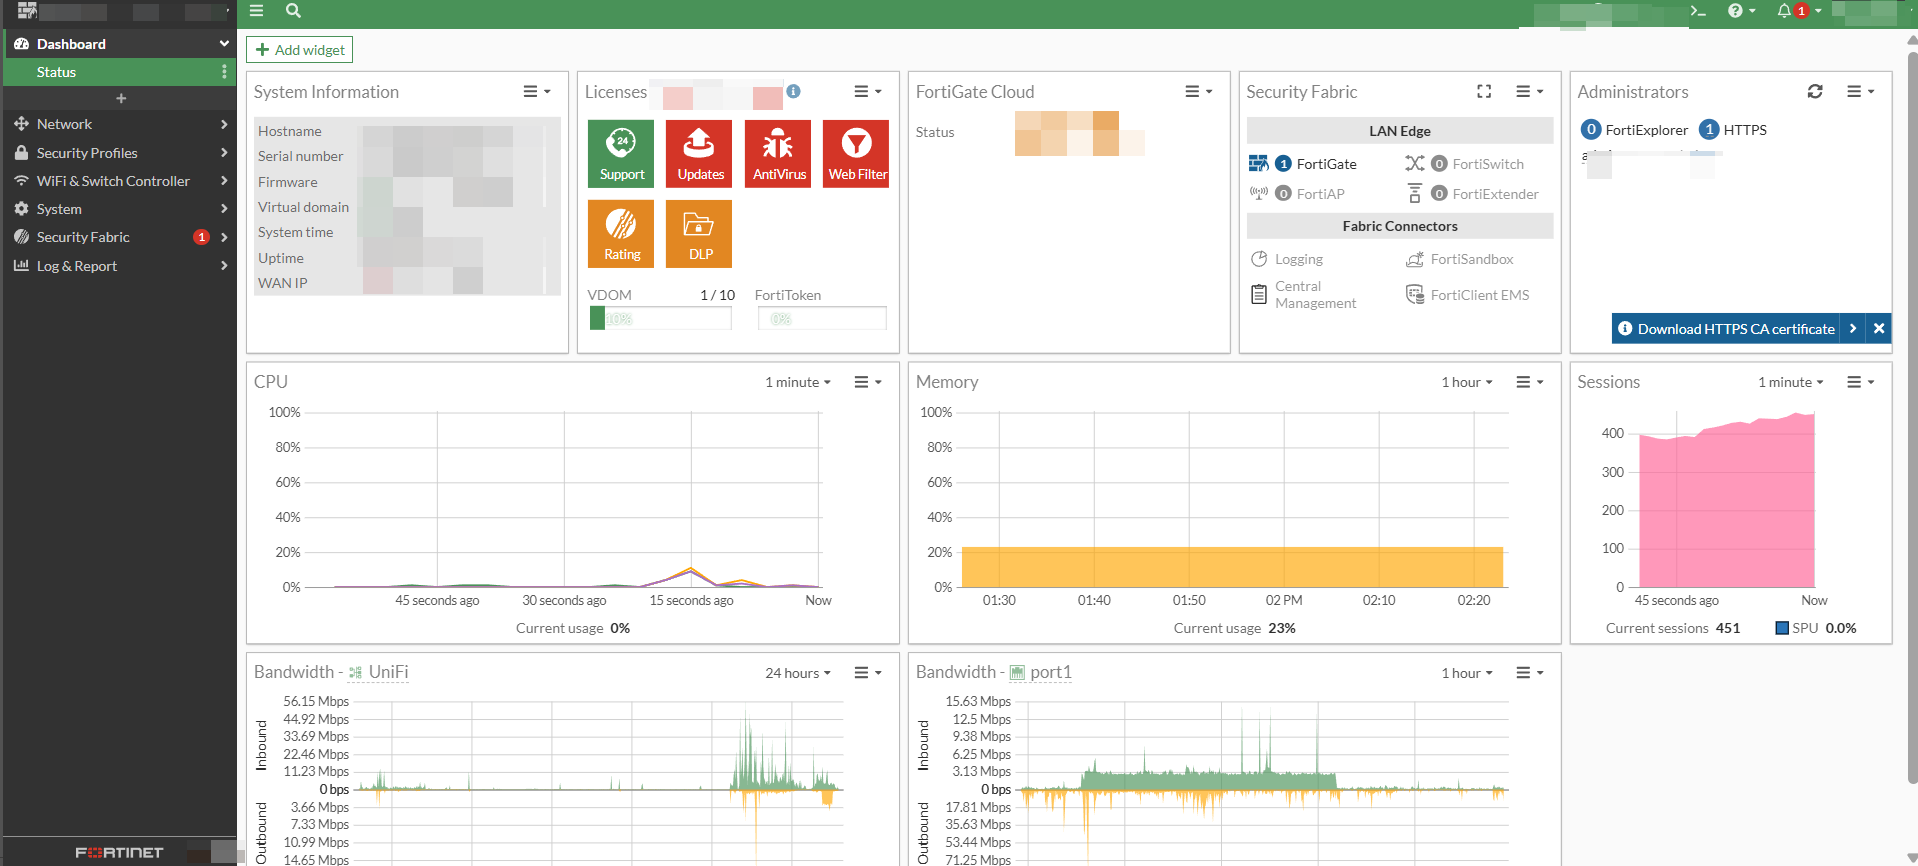Open CPU time range dropdown
This screenshot has height=866, width=1918.
[x=797, y=382]
